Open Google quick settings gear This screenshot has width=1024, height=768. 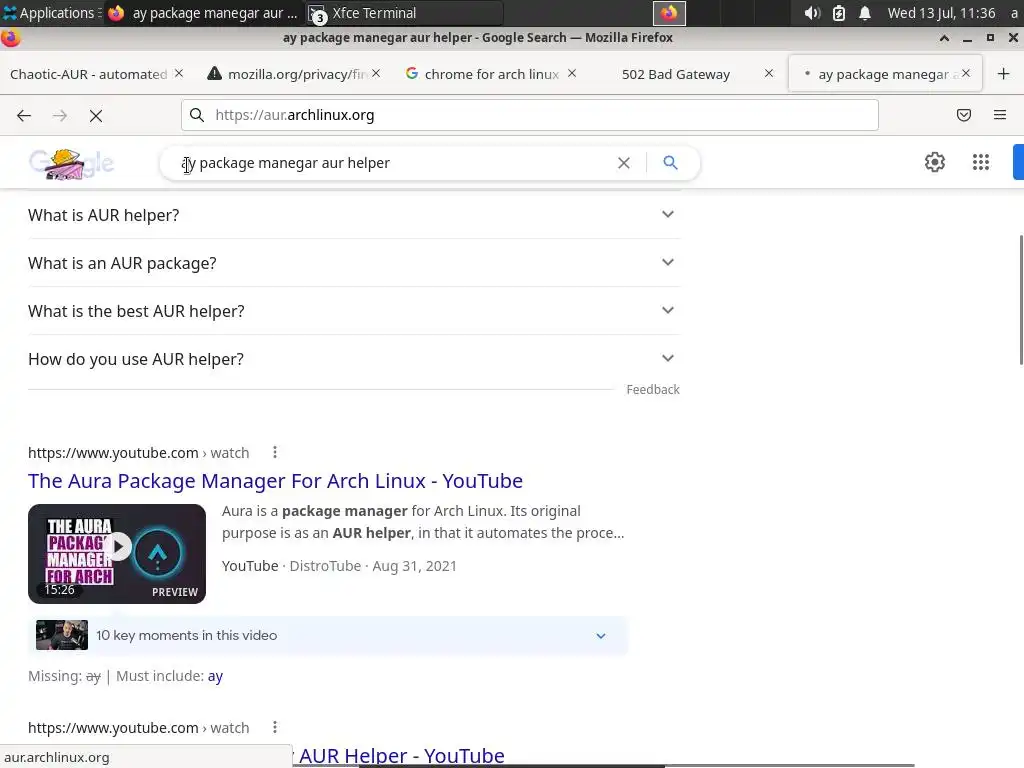point(935,162)
